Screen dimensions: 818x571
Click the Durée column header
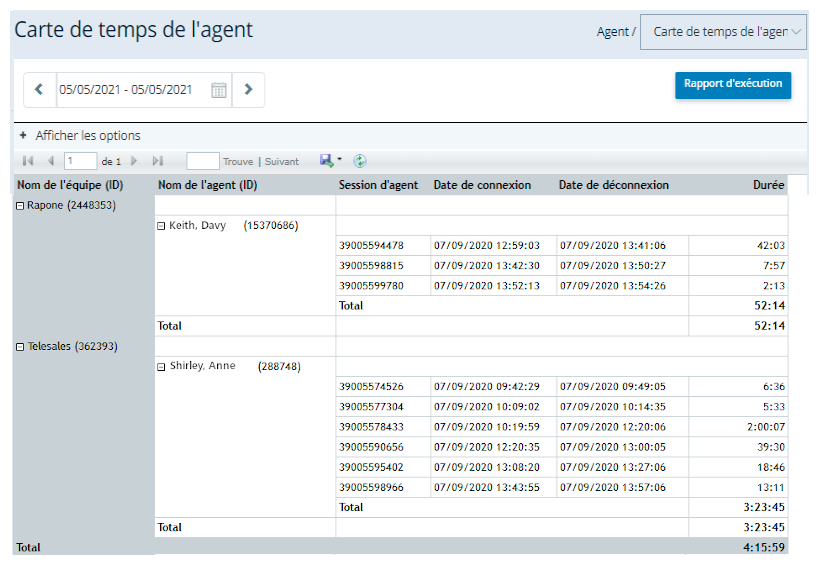point(768,185)
